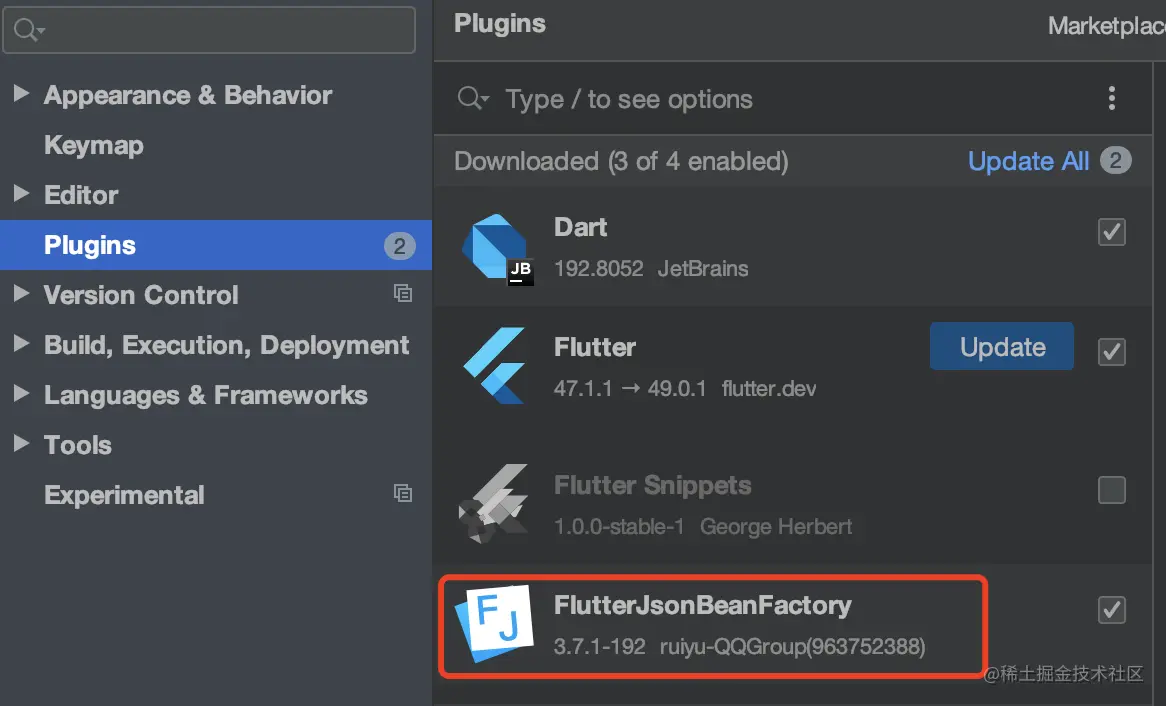Click Appearance & Behavior label
Viewport: 1166px width, 706px height.
(188, 95)
